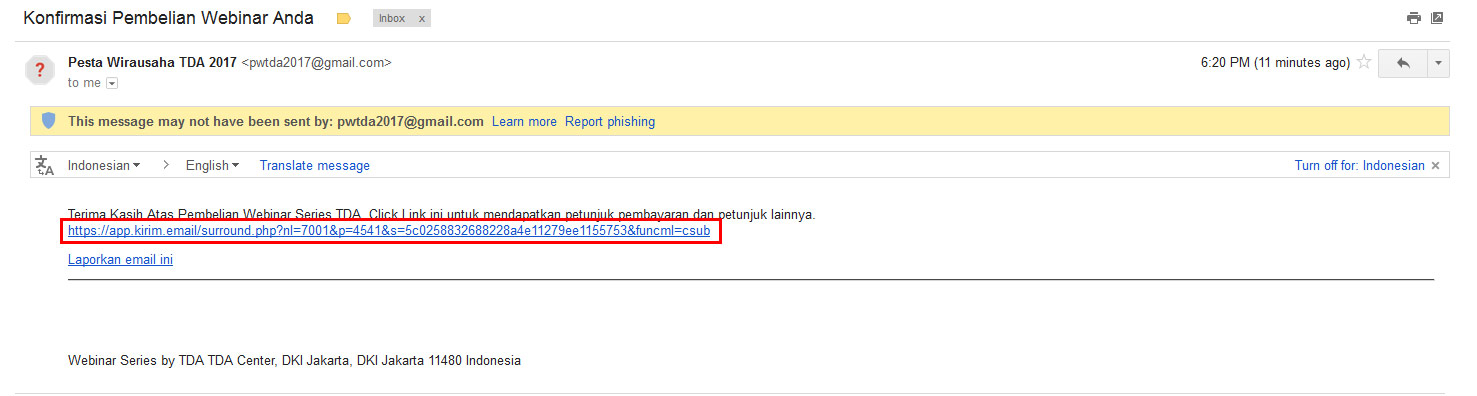Click the 'Terima Kasih Atas Pembelian' body text
This screenshot has height=396, width=1477.
[x=442, y=214]
